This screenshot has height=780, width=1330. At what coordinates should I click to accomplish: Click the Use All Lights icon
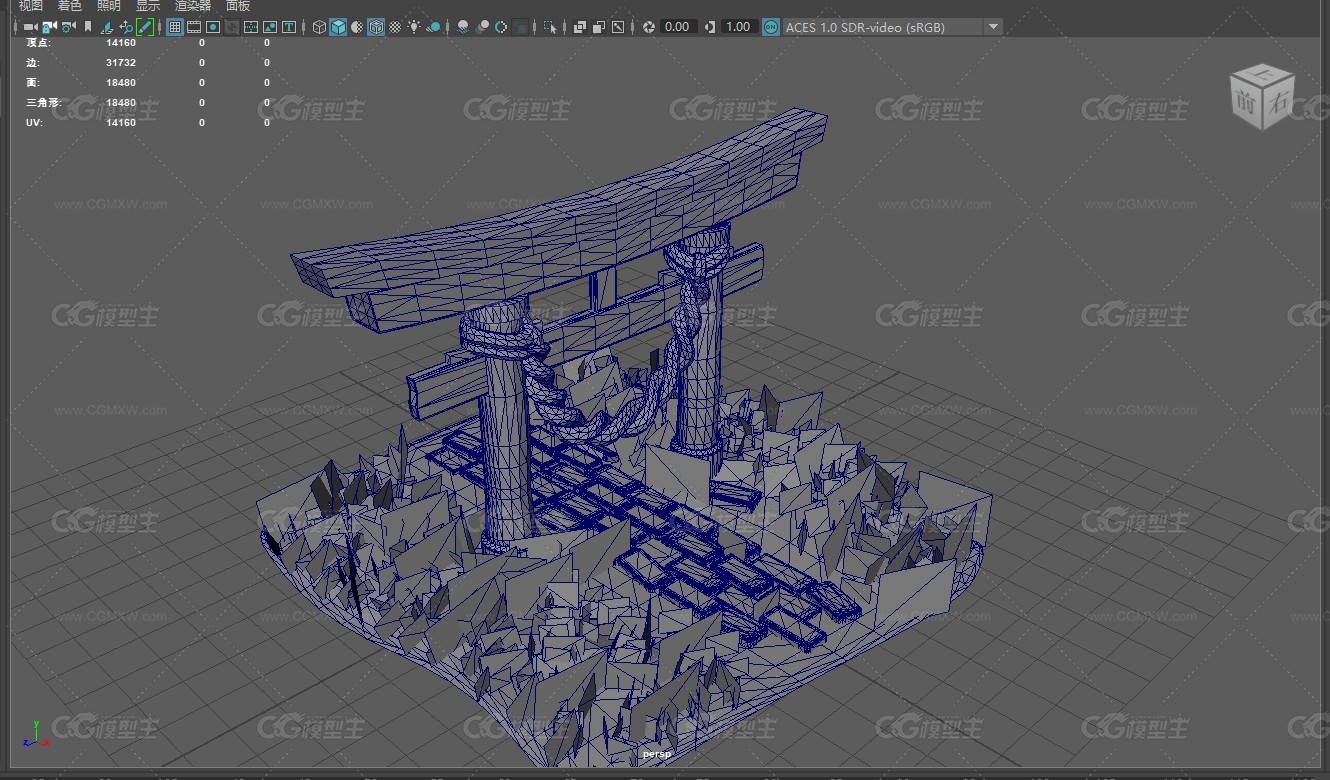point(414,27)
